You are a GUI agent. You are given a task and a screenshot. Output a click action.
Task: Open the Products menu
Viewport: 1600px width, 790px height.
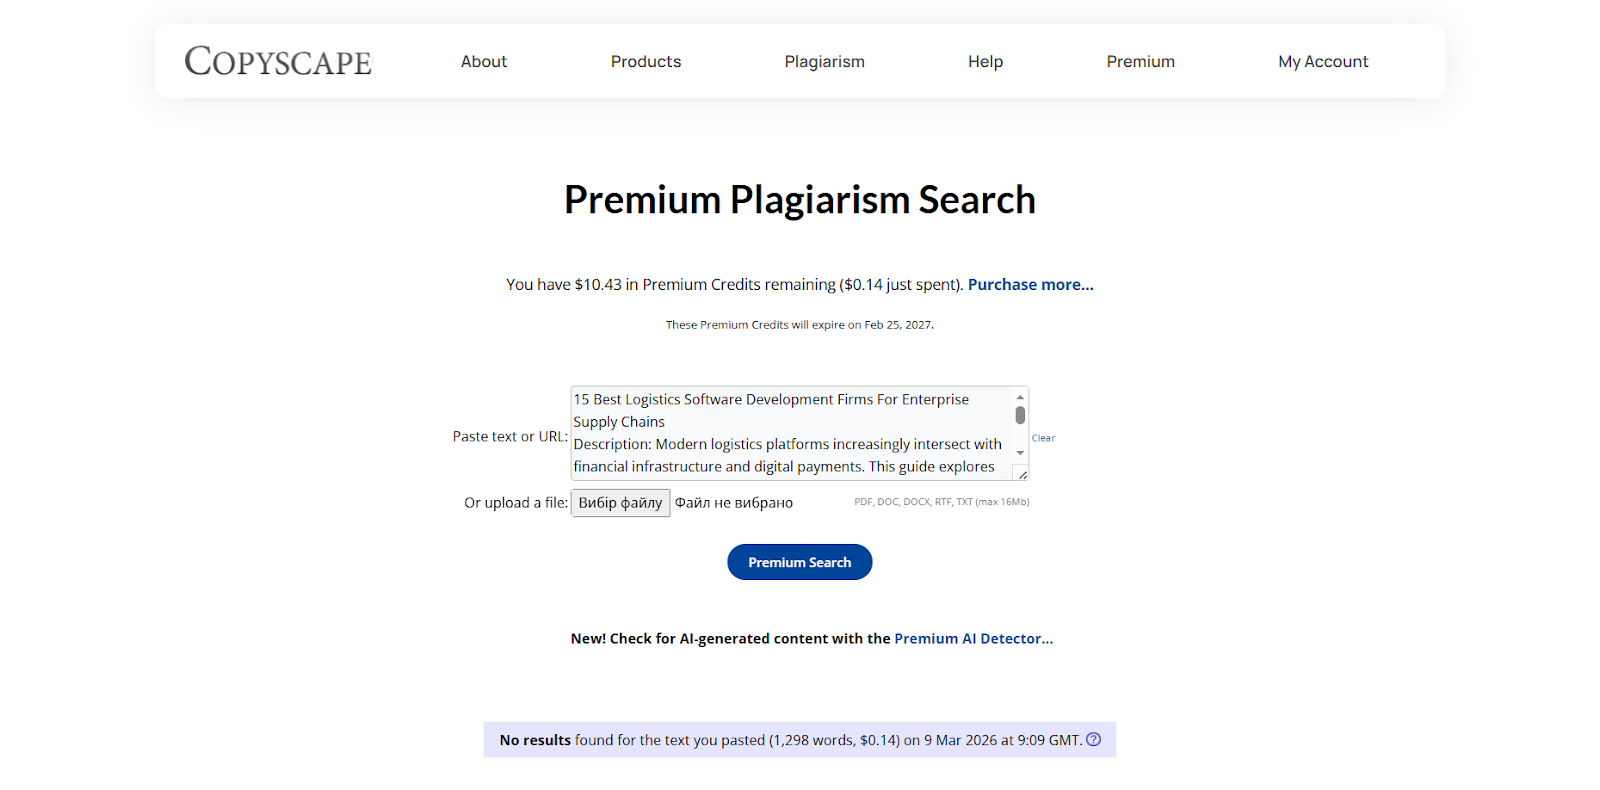646,62
